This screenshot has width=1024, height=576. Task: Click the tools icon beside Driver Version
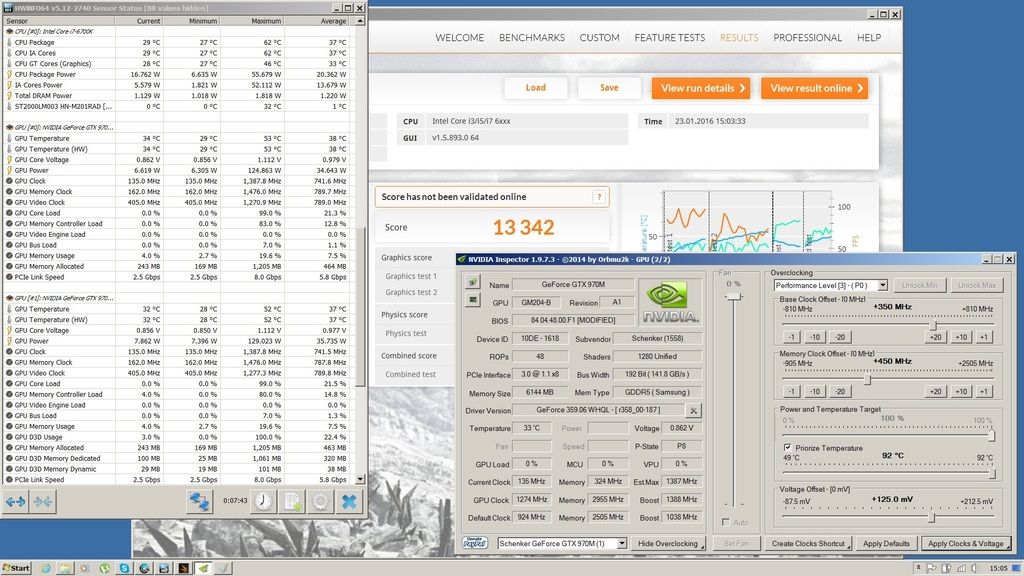693,410
